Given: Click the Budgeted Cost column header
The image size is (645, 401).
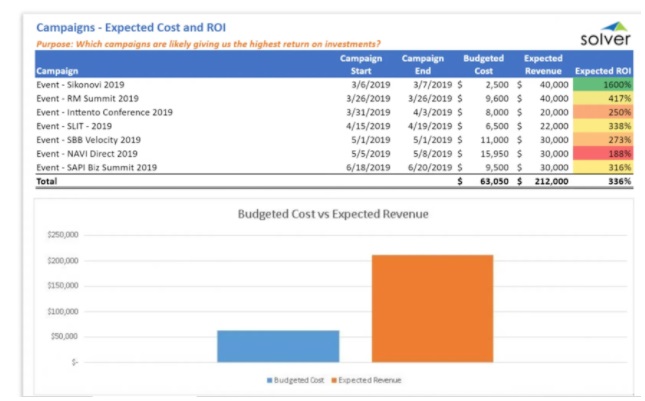Looking at the screenshot, I should pos(483,65).
